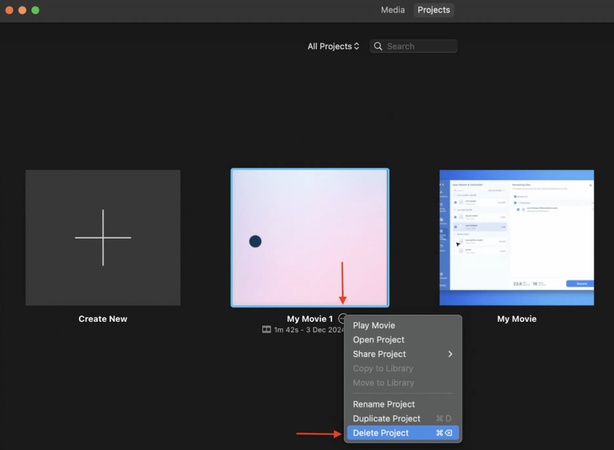The image size is (614, 450).
Task: Click the yellow minimize window button
Action: [x=22, y=10]
